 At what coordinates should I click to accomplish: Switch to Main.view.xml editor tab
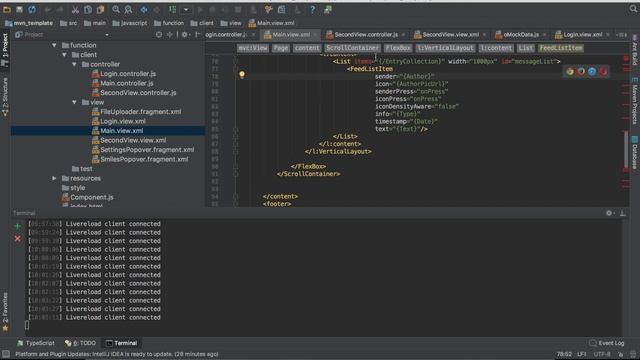click(289, 35)
